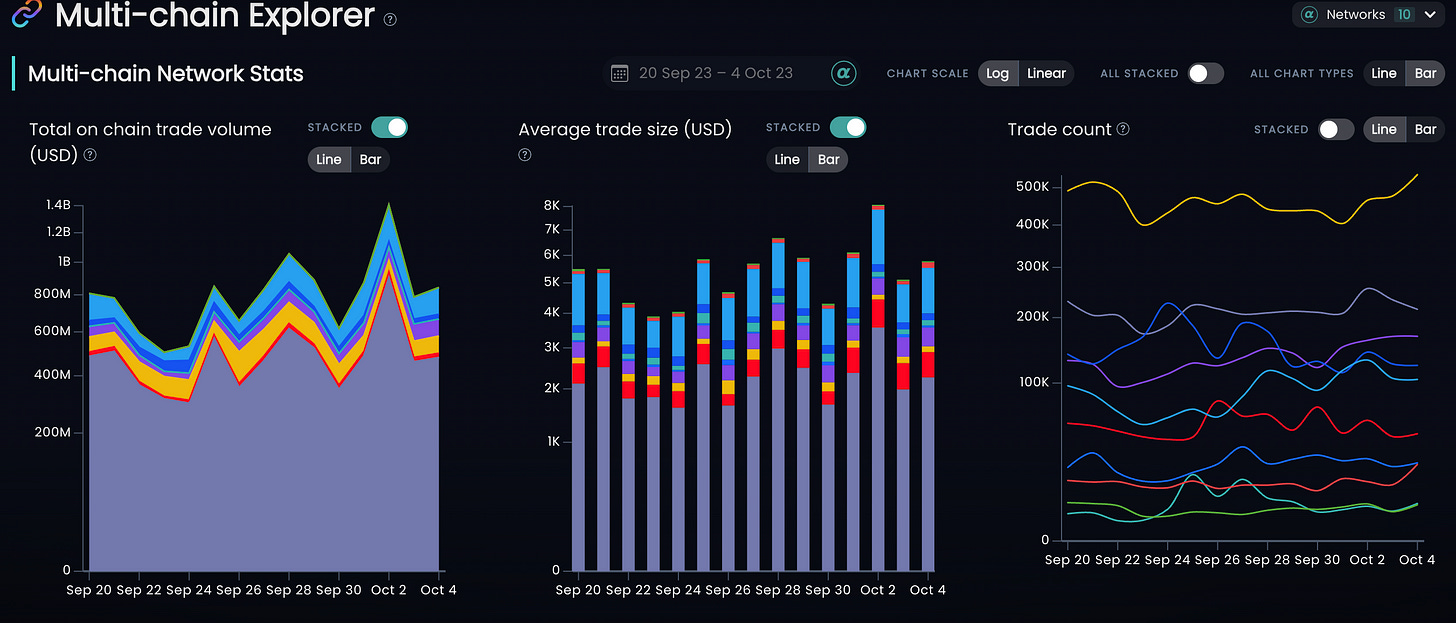The image size is (1456, 623).
Task: Click the 500K axis label
Action: [x=1032, y=187]
